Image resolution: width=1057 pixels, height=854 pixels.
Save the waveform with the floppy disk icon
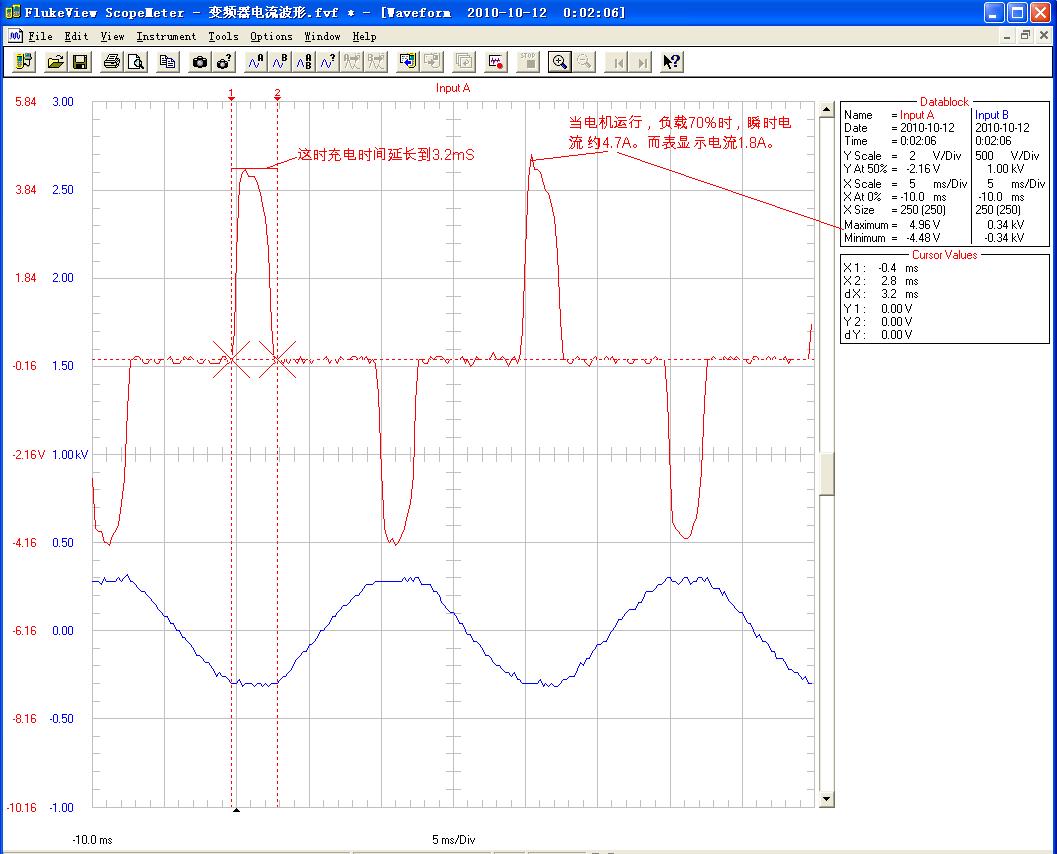click(80, 62)
